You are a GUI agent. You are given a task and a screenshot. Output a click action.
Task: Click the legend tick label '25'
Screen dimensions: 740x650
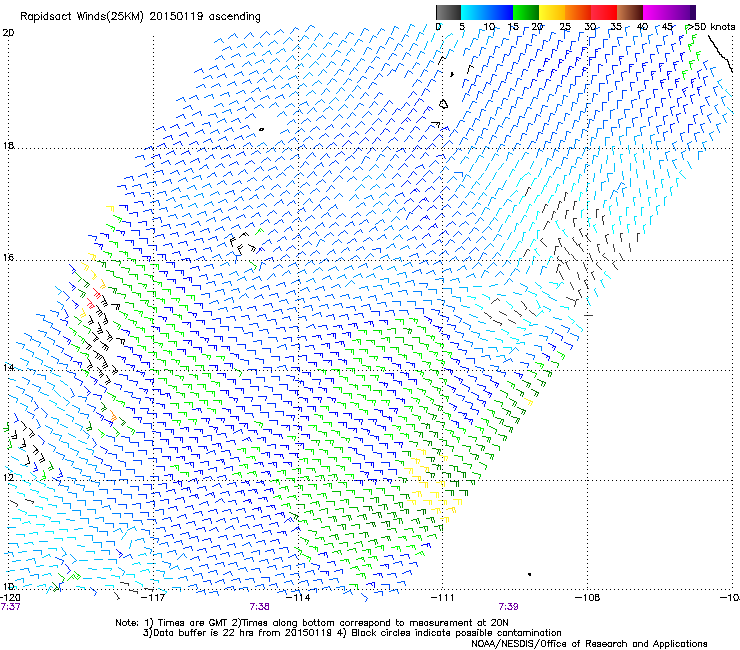pyautogui.click(x=565, y=27)
